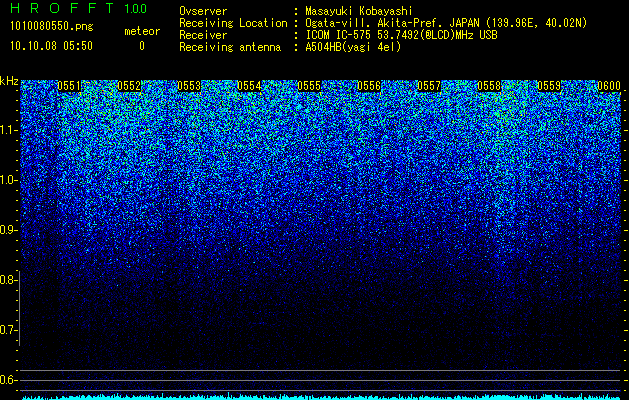Image resolution: width=629 pixels, height=400 pixels.
Task: Click the Receiving antenna label
Action: click(x=230, y=47)
